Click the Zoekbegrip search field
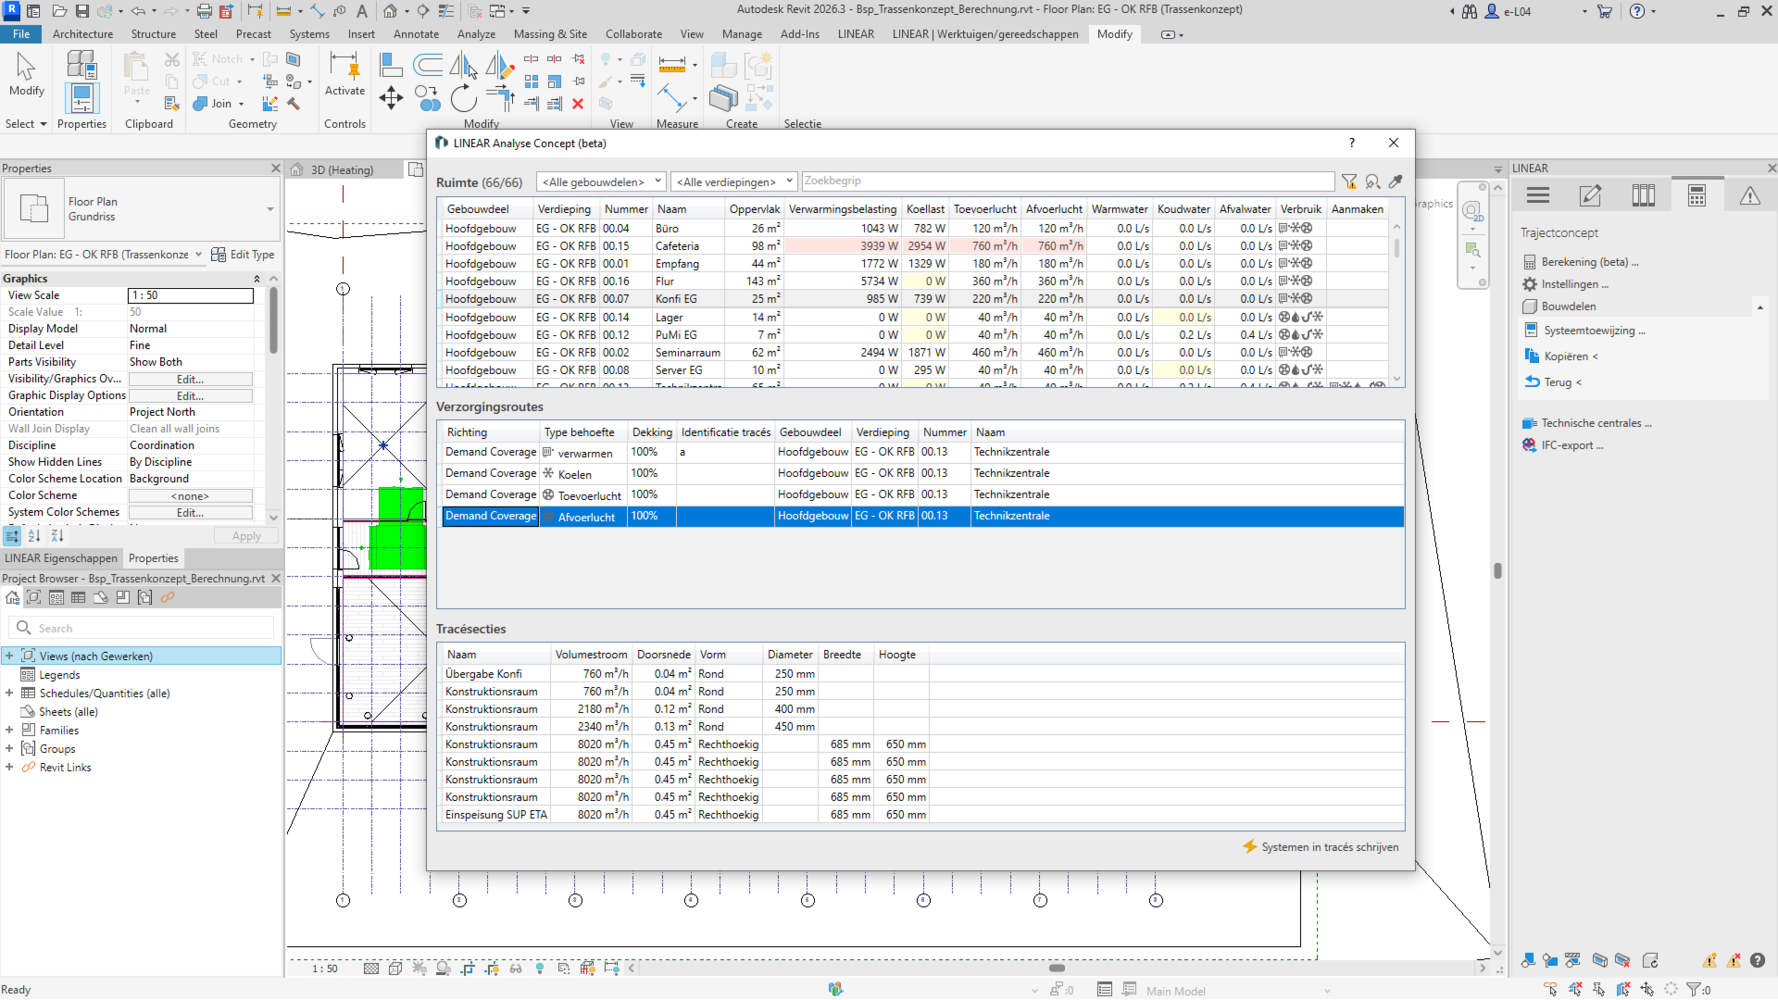1778x1000 pixels. pos(1066,182)
